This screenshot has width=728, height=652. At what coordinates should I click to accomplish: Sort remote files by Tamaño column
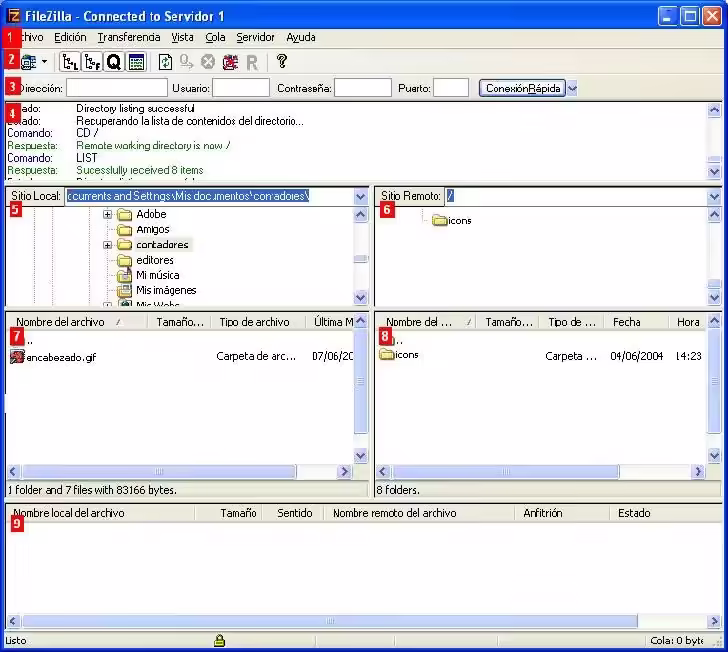[x=509, y=322]
